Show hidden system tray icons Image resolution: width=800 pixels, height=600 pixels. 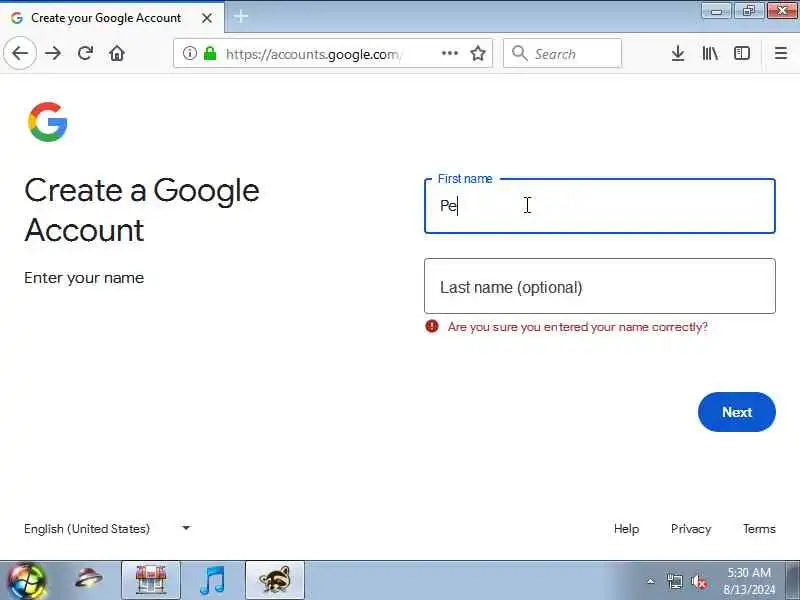pos(650,581)
